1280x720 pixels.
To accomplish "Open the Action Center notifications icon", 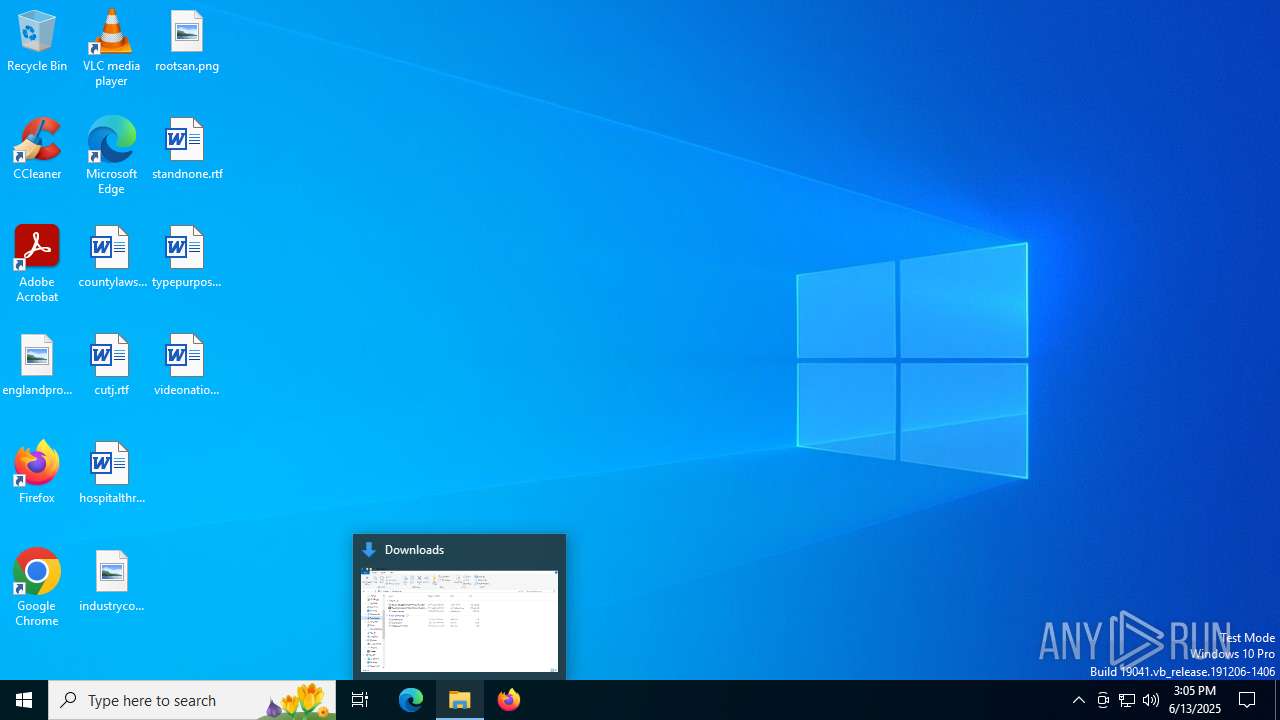I will click(x=1248, y=700).
